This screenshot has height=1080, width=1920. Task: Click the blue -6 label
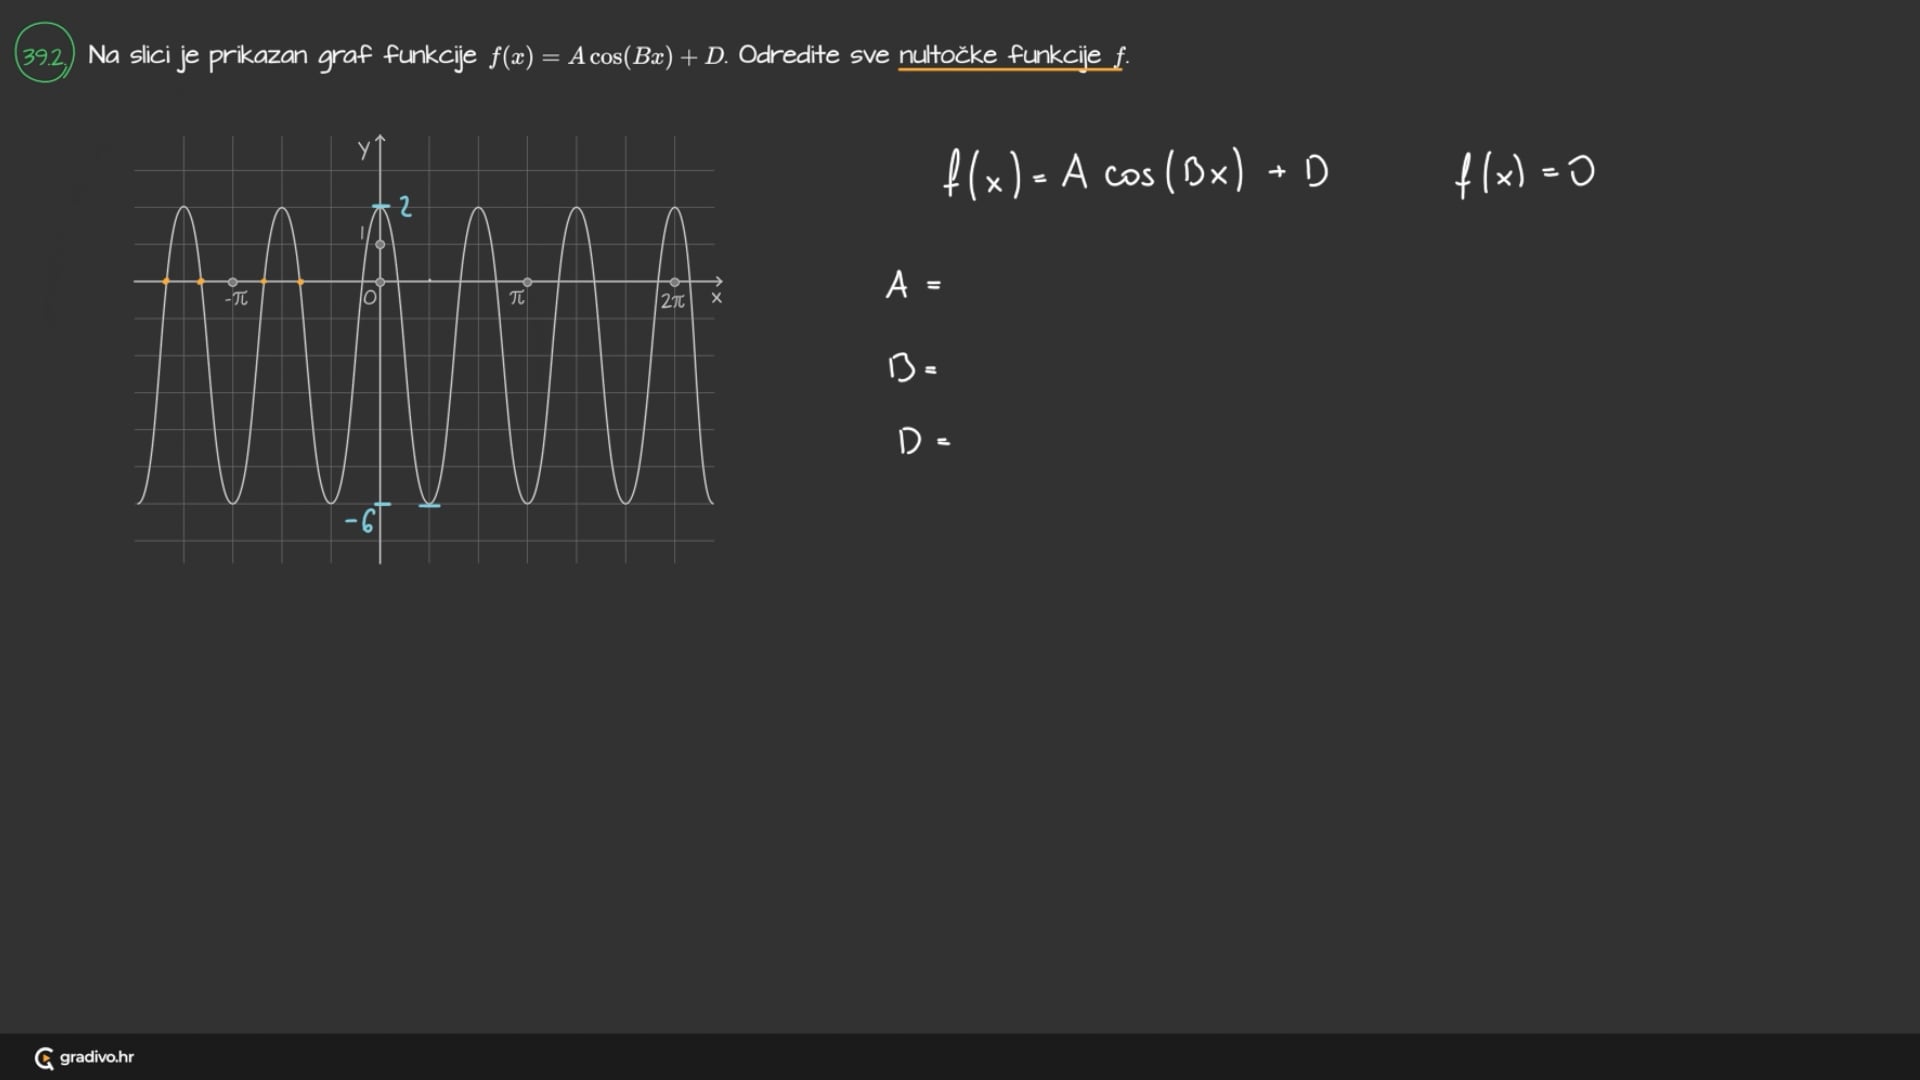pos(360,521)
